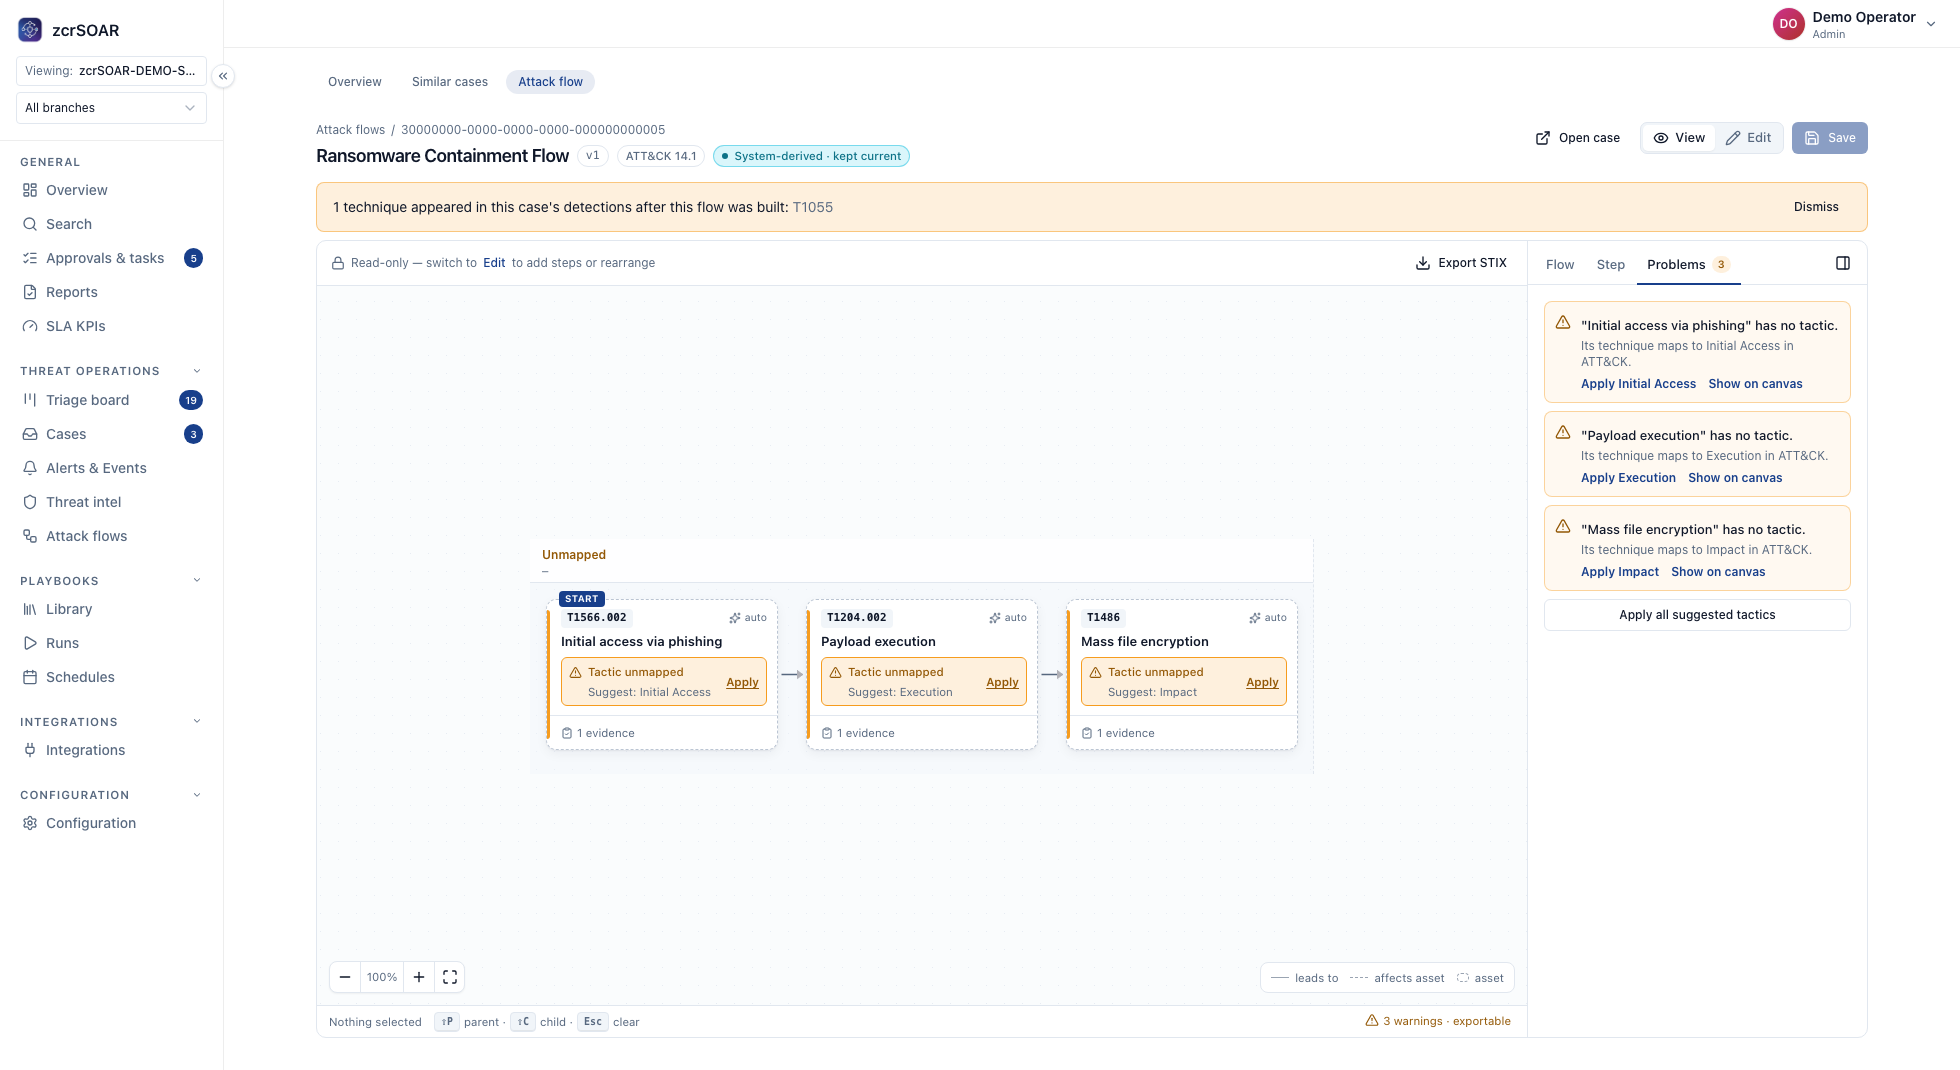The image size is (1960, 1070).
Task: Click Apply Initial Access link
Action: [x=1638, y=384]
